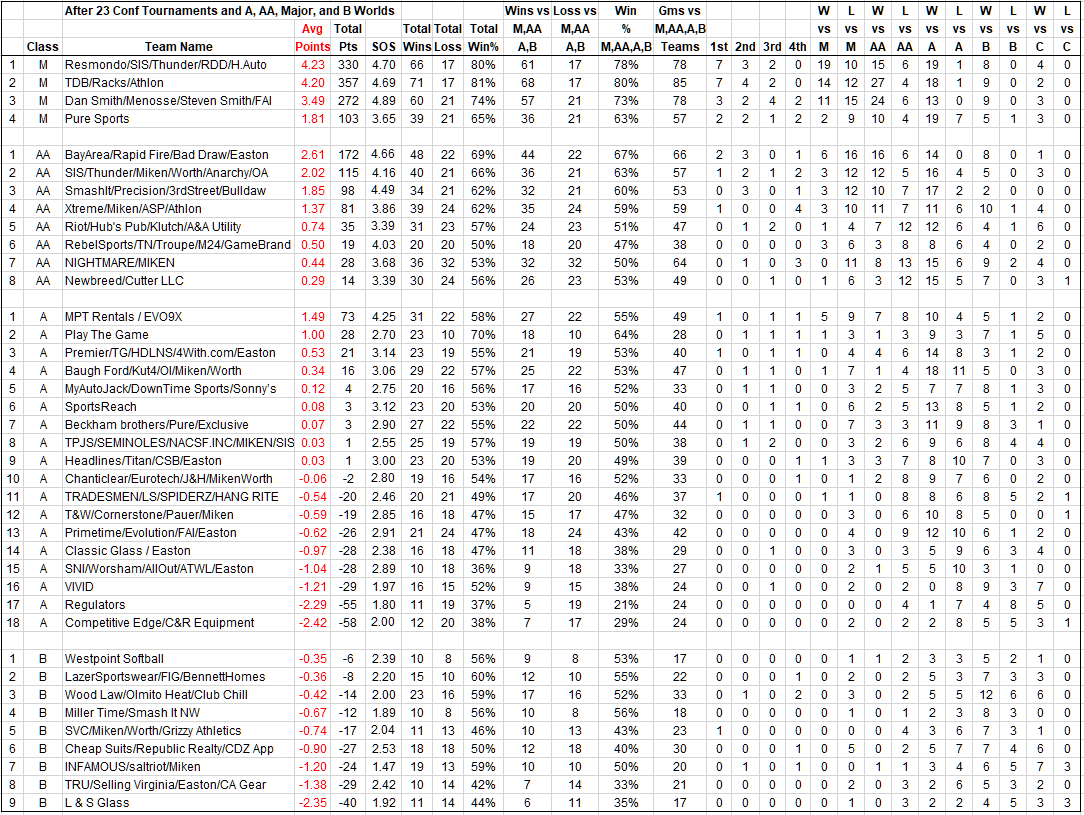1084x815 pixels.
Task: Click 'RebelSports/TN/Troupe/M24/GameBrand' cell
Action: click(178, 245)
